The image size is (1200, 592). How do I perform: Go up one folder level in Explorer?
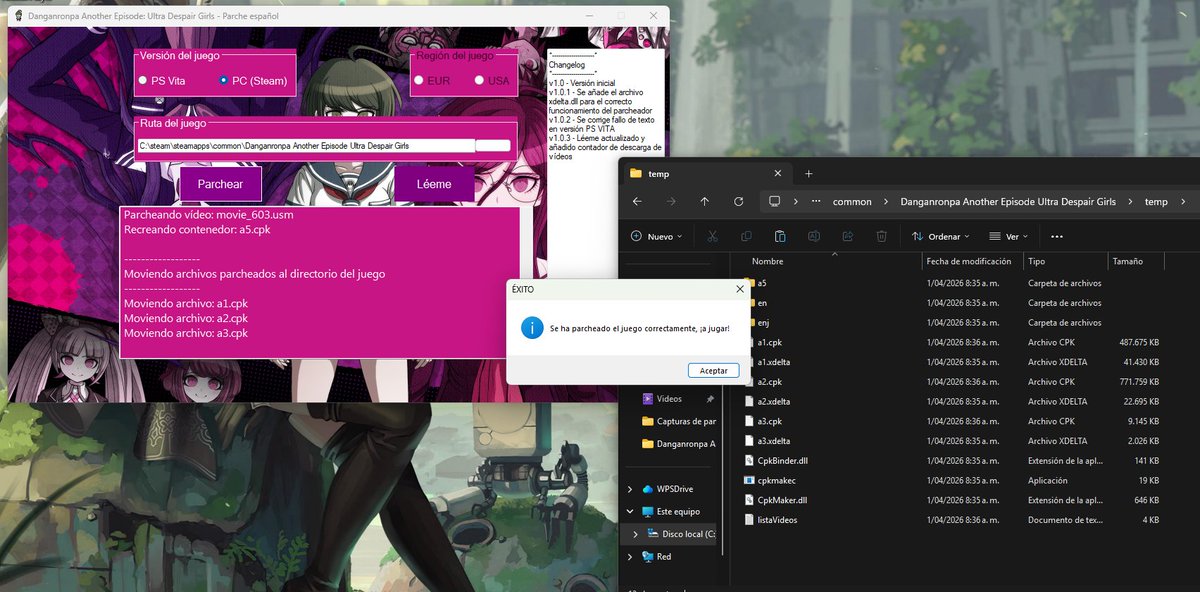pyautogui.click(x=705, y=201)
